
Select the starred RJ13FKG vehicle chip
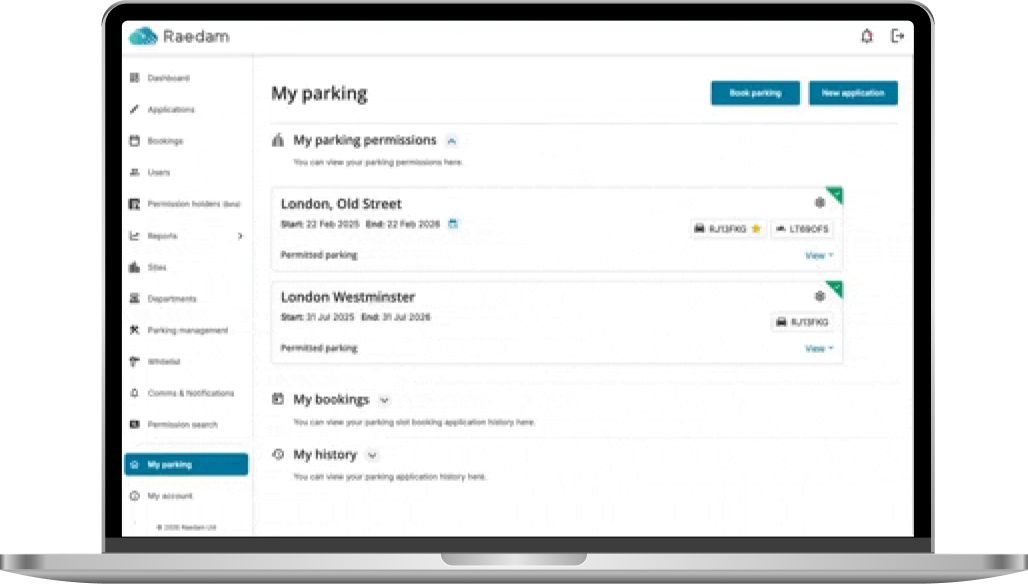point(728,229)
